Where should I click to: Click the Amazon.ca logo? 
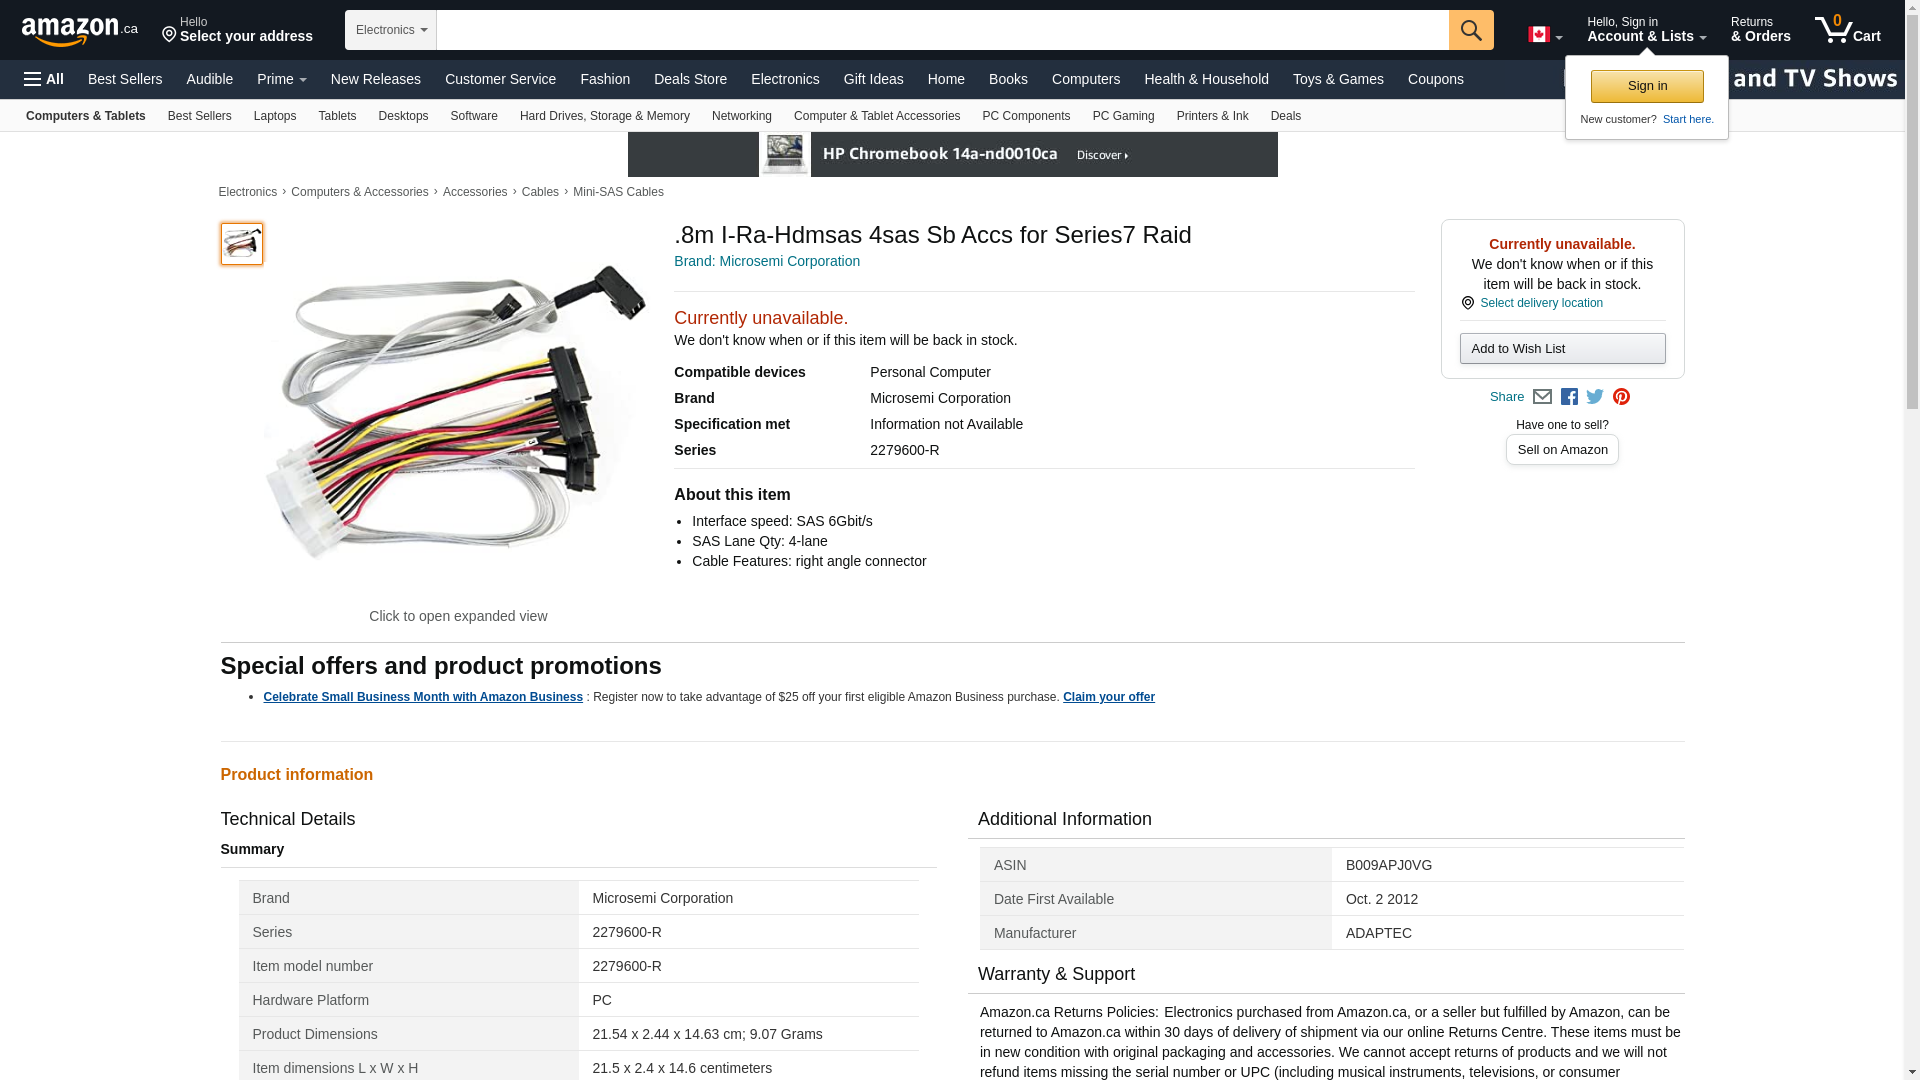[79, 31]
